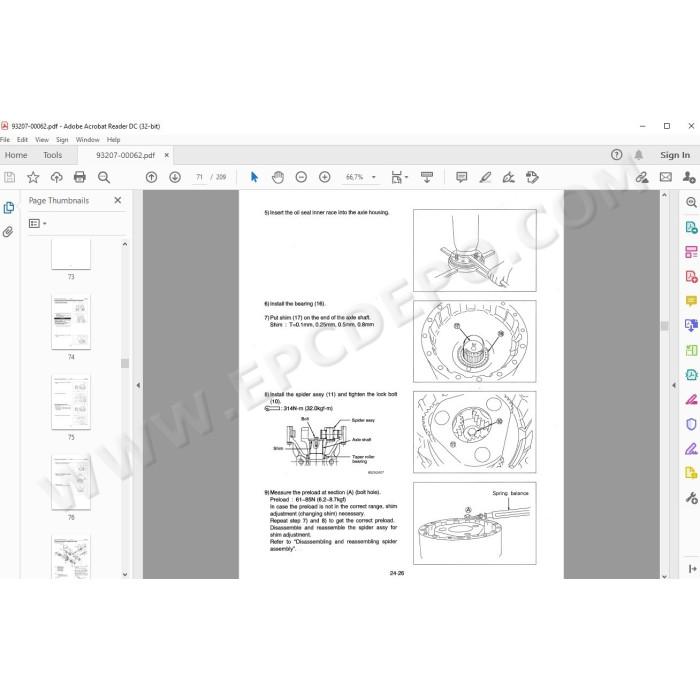Zoom out of the page

(x=301, y=177)
